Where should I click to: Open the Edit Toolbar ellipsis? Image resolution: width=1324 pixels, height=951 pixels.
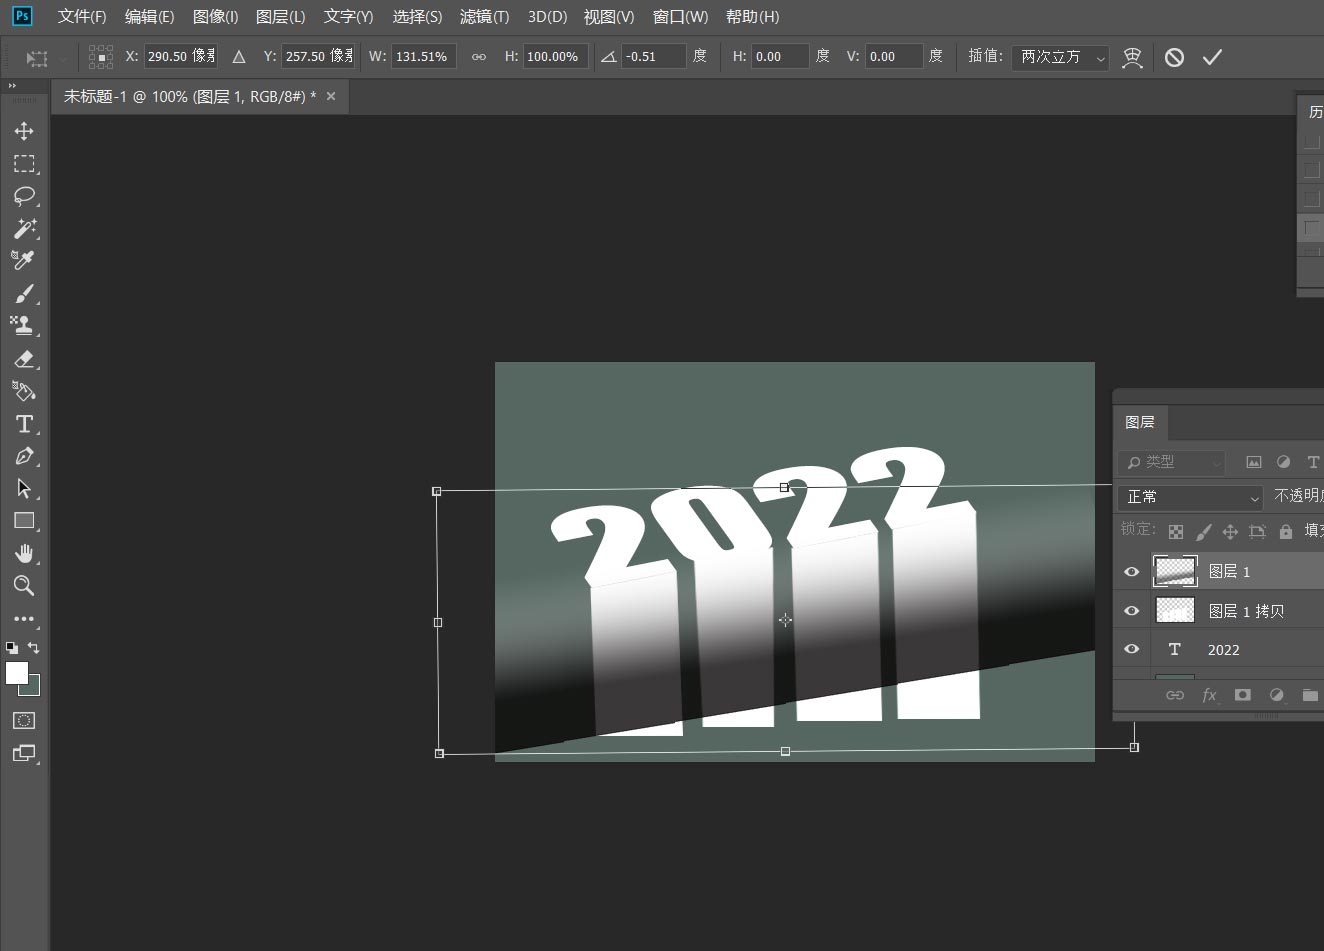click(x=24, y=619)
